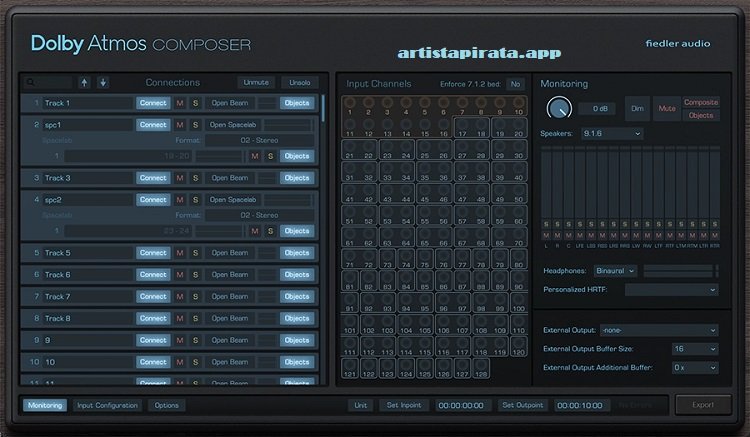
Task: Mute the spc1 connection
Action: 180,125
